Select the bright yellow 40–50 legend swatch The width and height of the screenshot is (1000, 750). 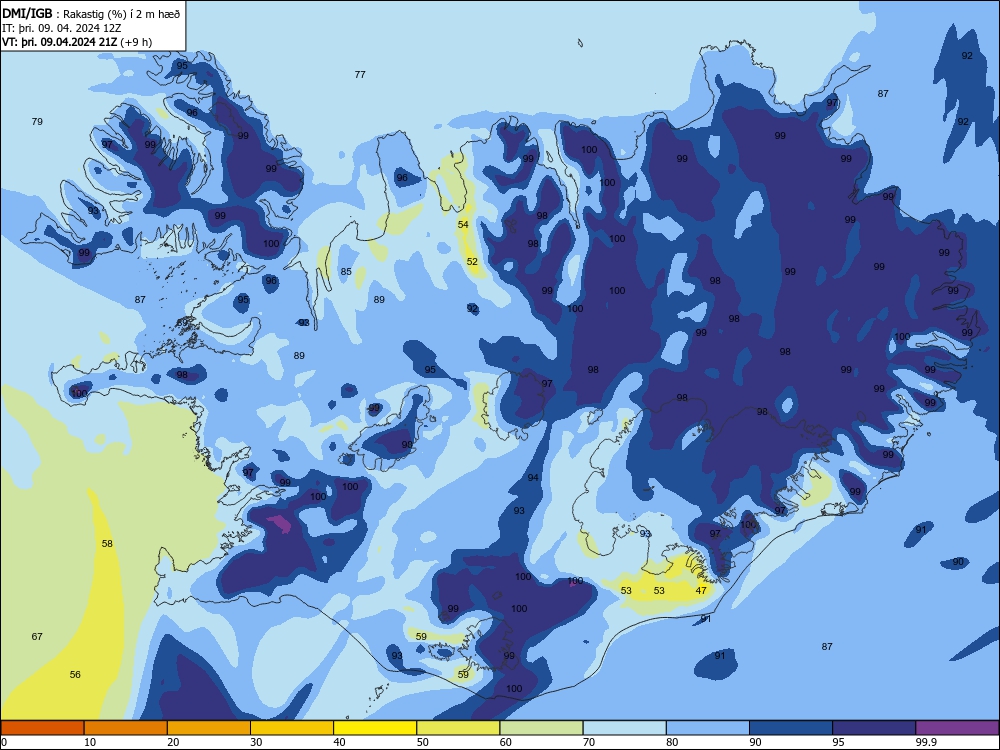pos(375,728)
